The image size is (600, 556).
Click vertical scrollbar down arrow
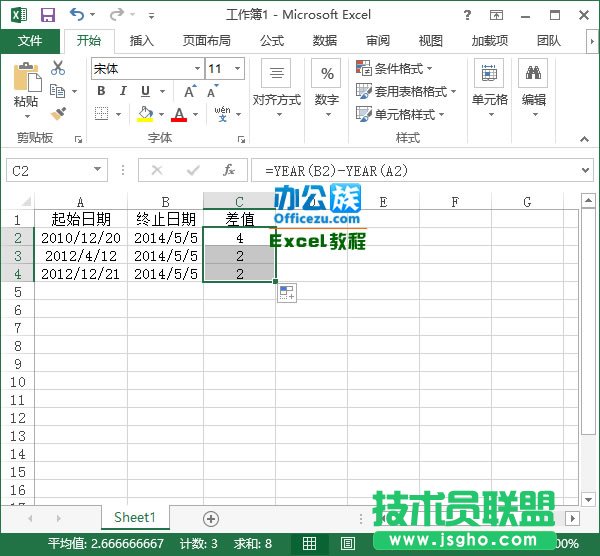click(588, 499)
